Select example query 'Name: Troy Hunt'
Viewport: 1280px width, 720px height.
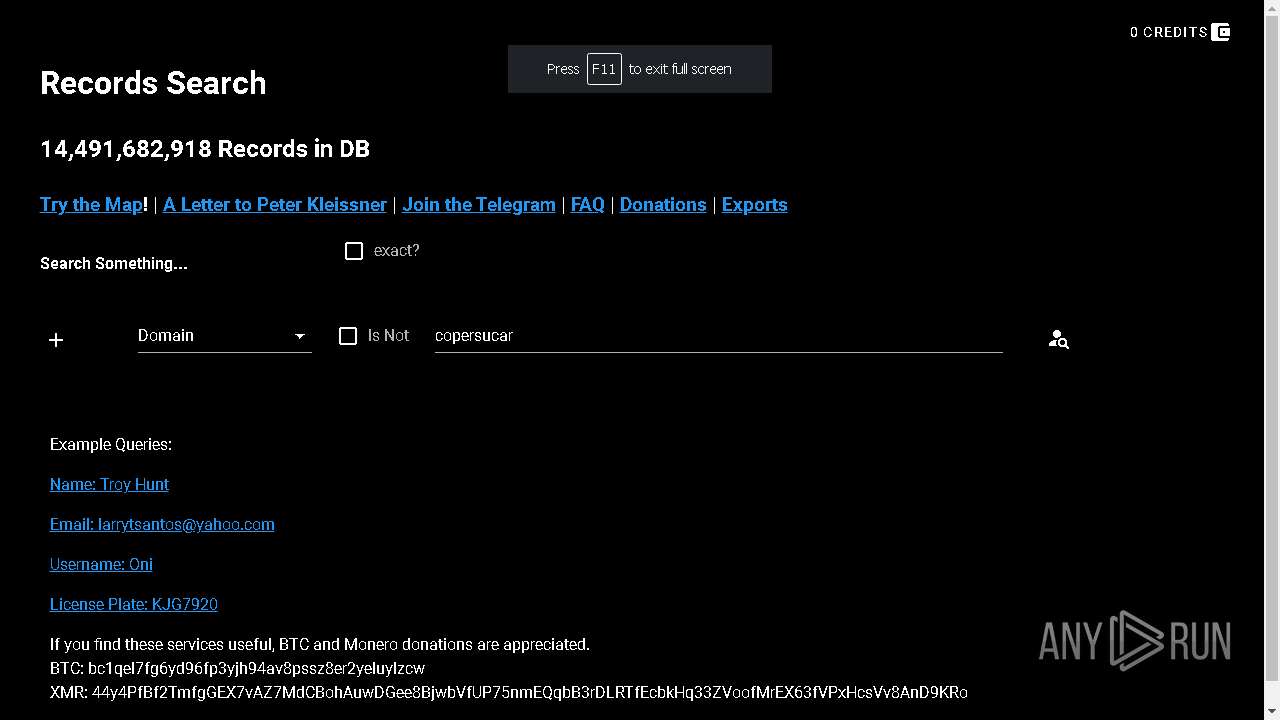109,484
